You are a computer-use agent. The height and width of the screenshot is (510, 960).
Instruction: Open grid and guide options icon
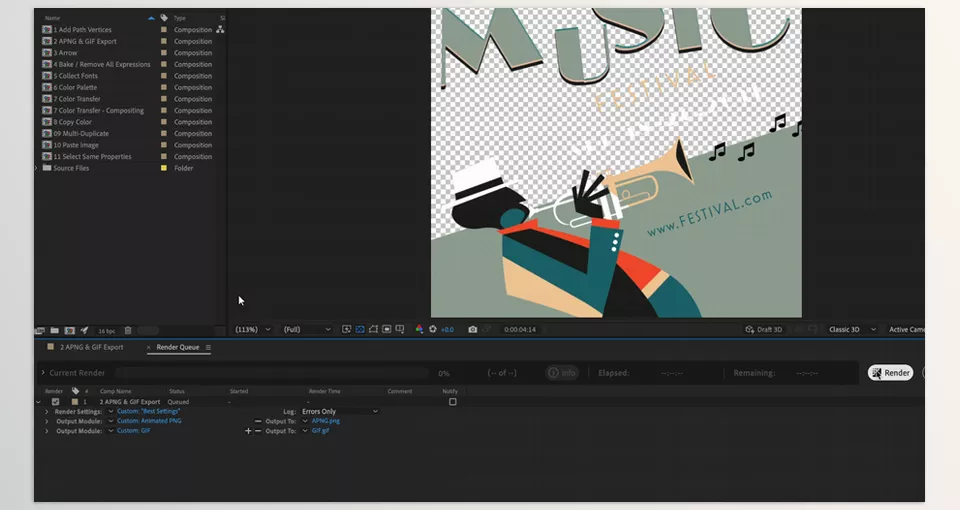[x=400, y=329]
